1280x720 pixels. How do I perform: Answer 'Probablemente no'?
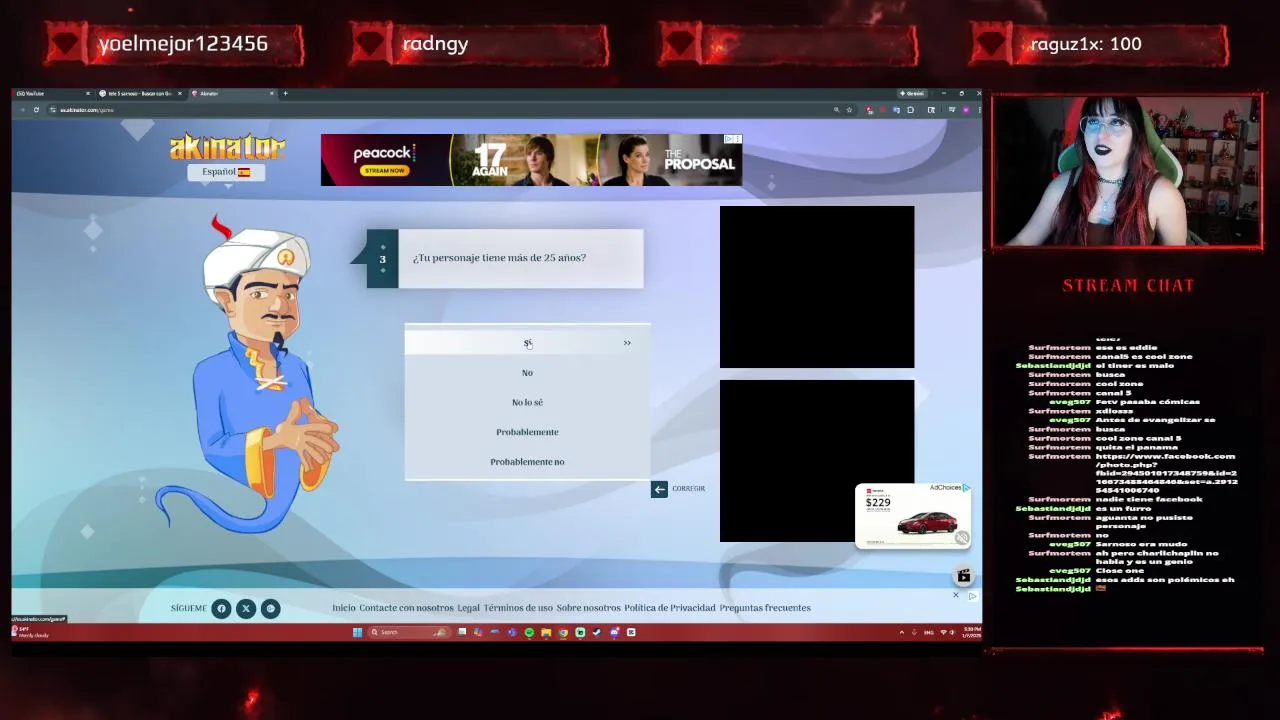(x=528, y=462)
